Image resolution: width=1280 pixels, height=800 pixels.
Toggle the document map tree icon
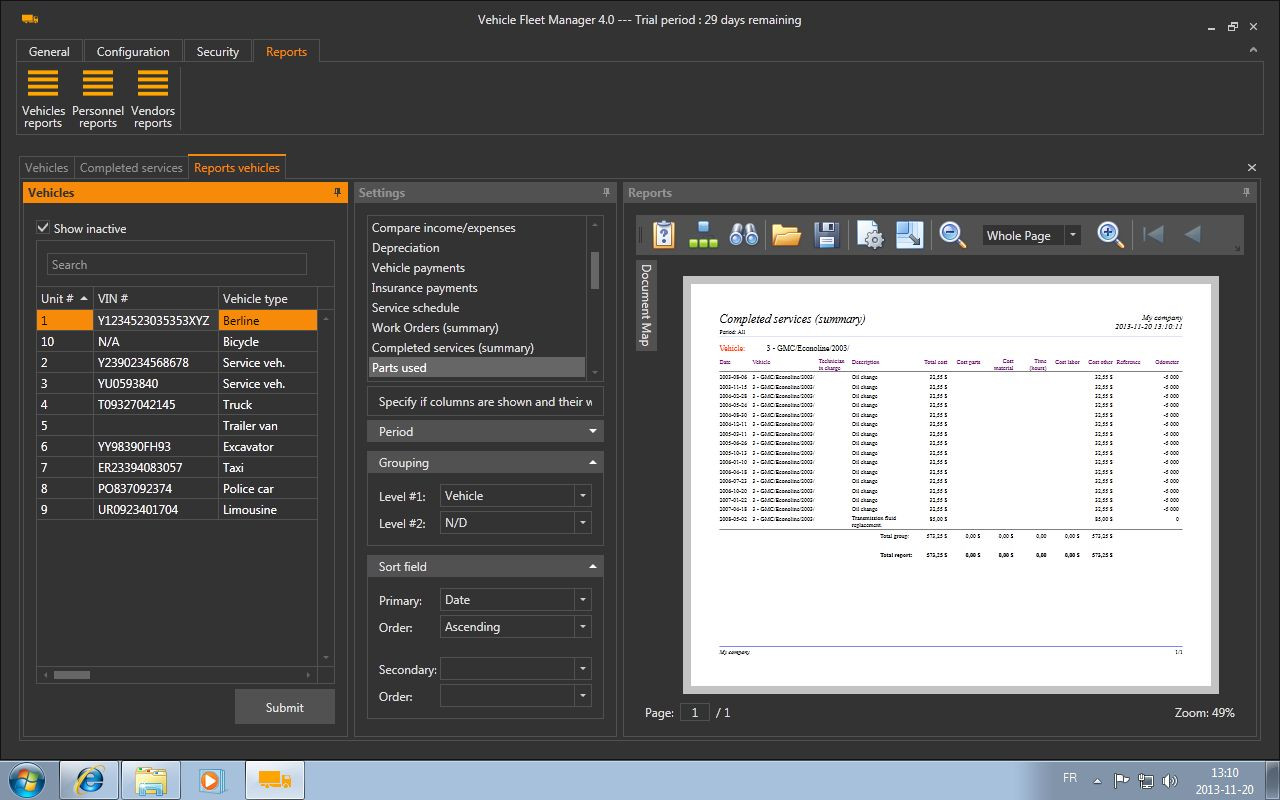click(703, 235)
